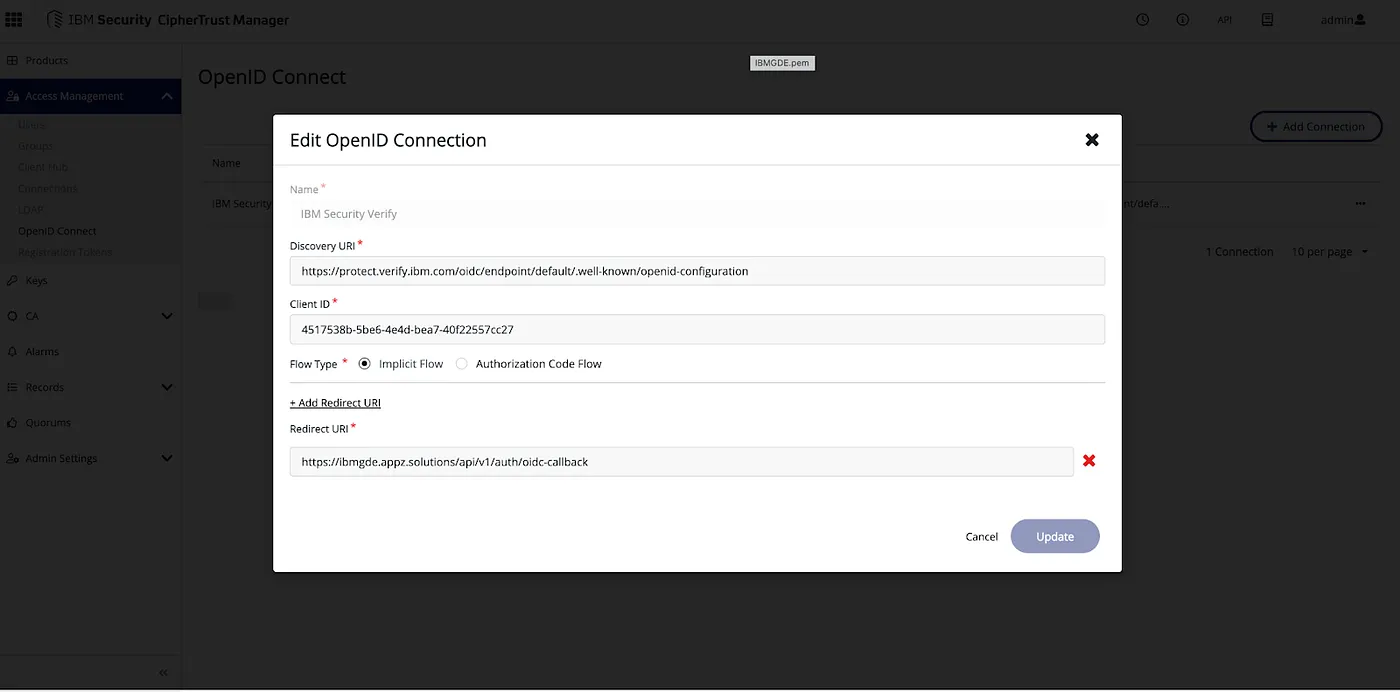1400x692 pixels.
Task: Remove redirect URI with red X icon
Action: coord(1089,461)
